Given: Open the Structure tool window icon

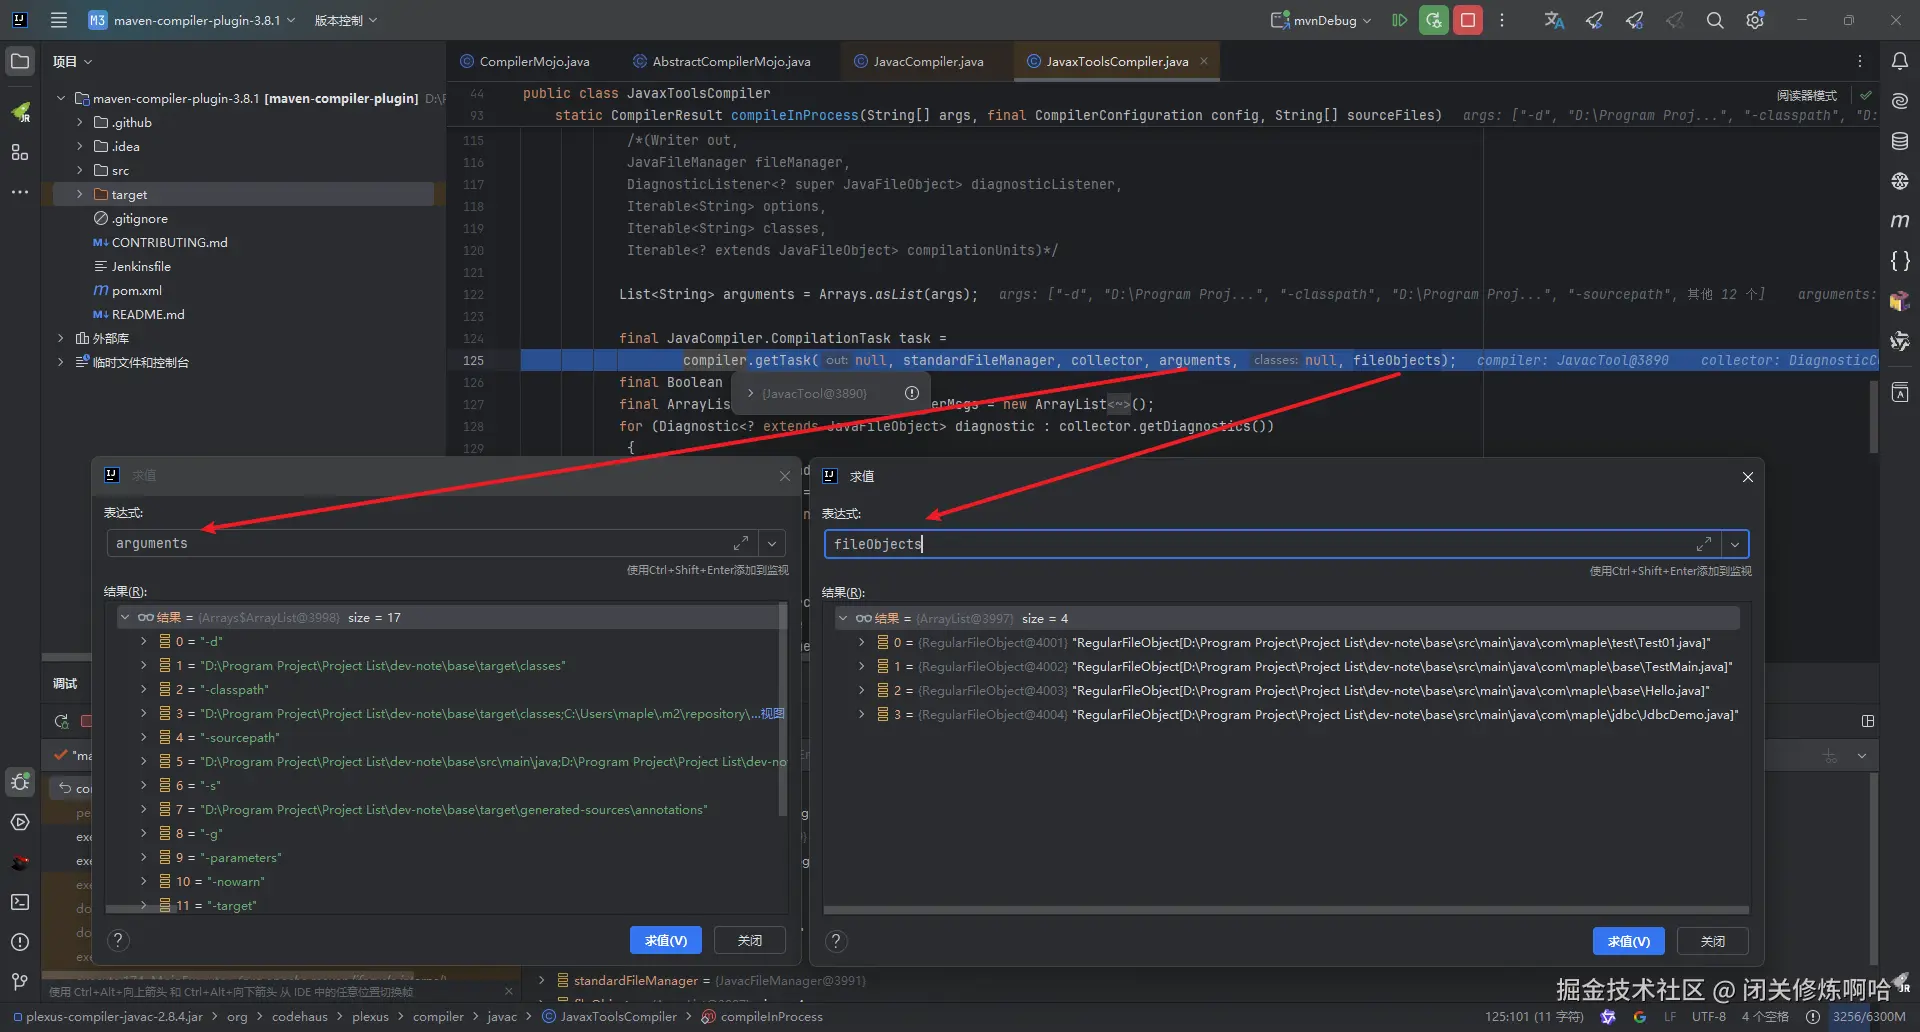Looking at the screenshot, I should (20, 152).
